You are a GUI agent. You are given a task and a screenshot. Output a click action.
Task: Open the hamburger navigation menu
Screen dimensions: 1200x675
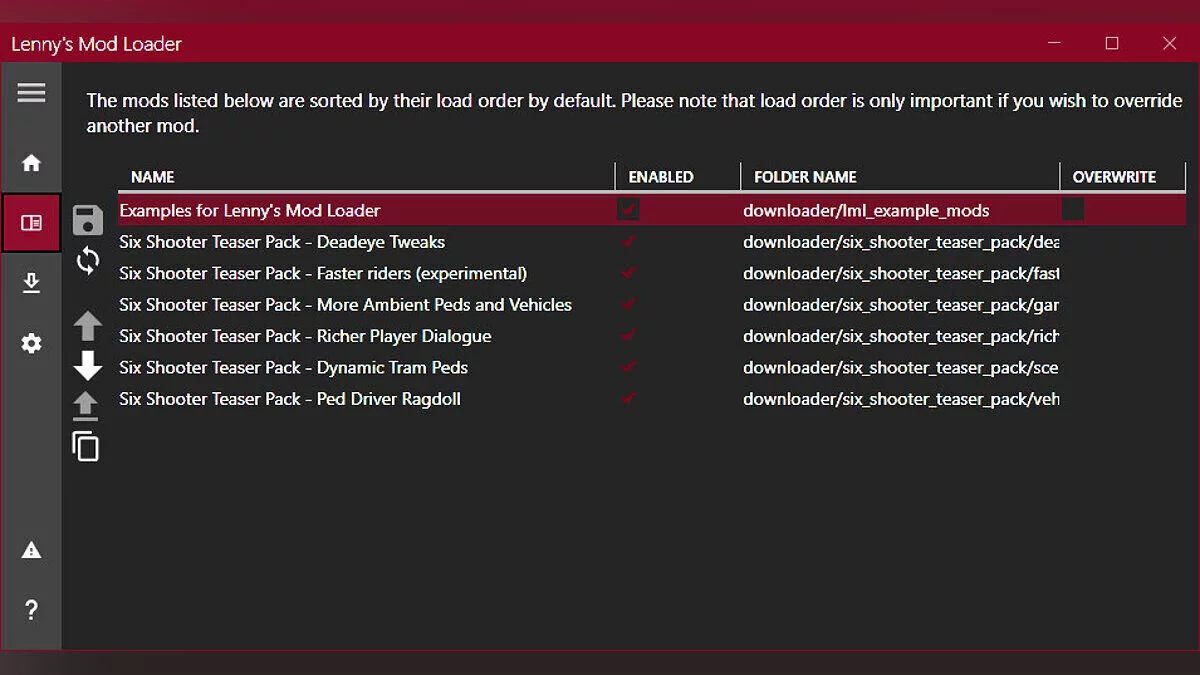[x=31, y=93]
